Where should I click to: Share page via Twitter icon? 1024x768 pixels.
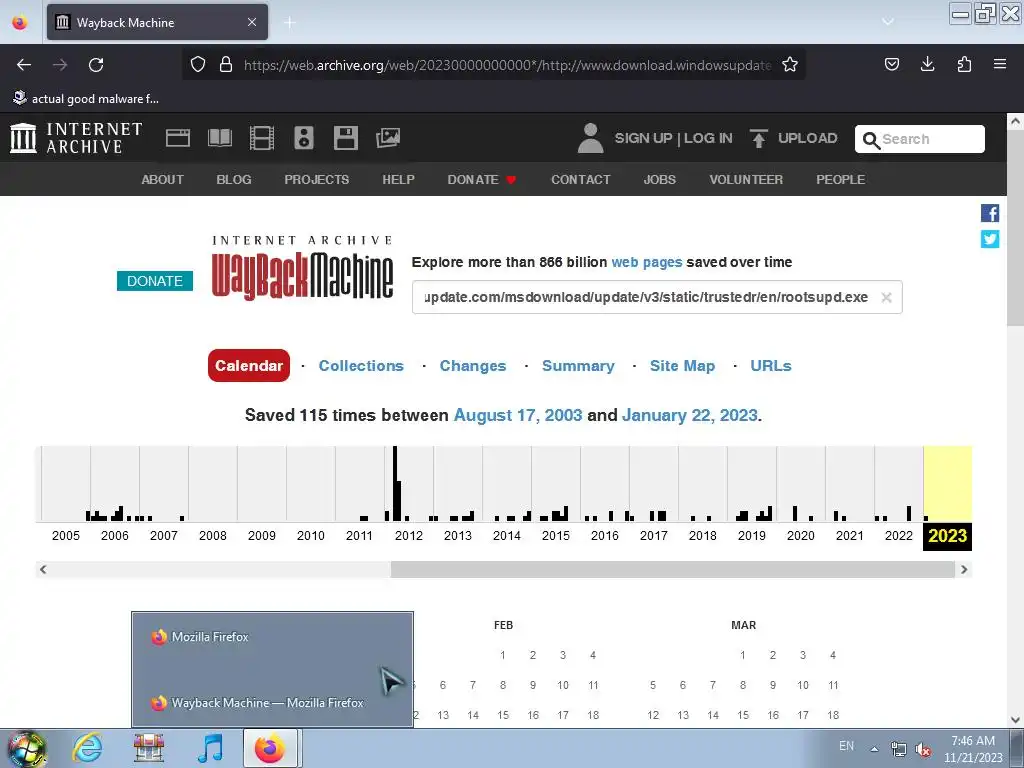989,239
